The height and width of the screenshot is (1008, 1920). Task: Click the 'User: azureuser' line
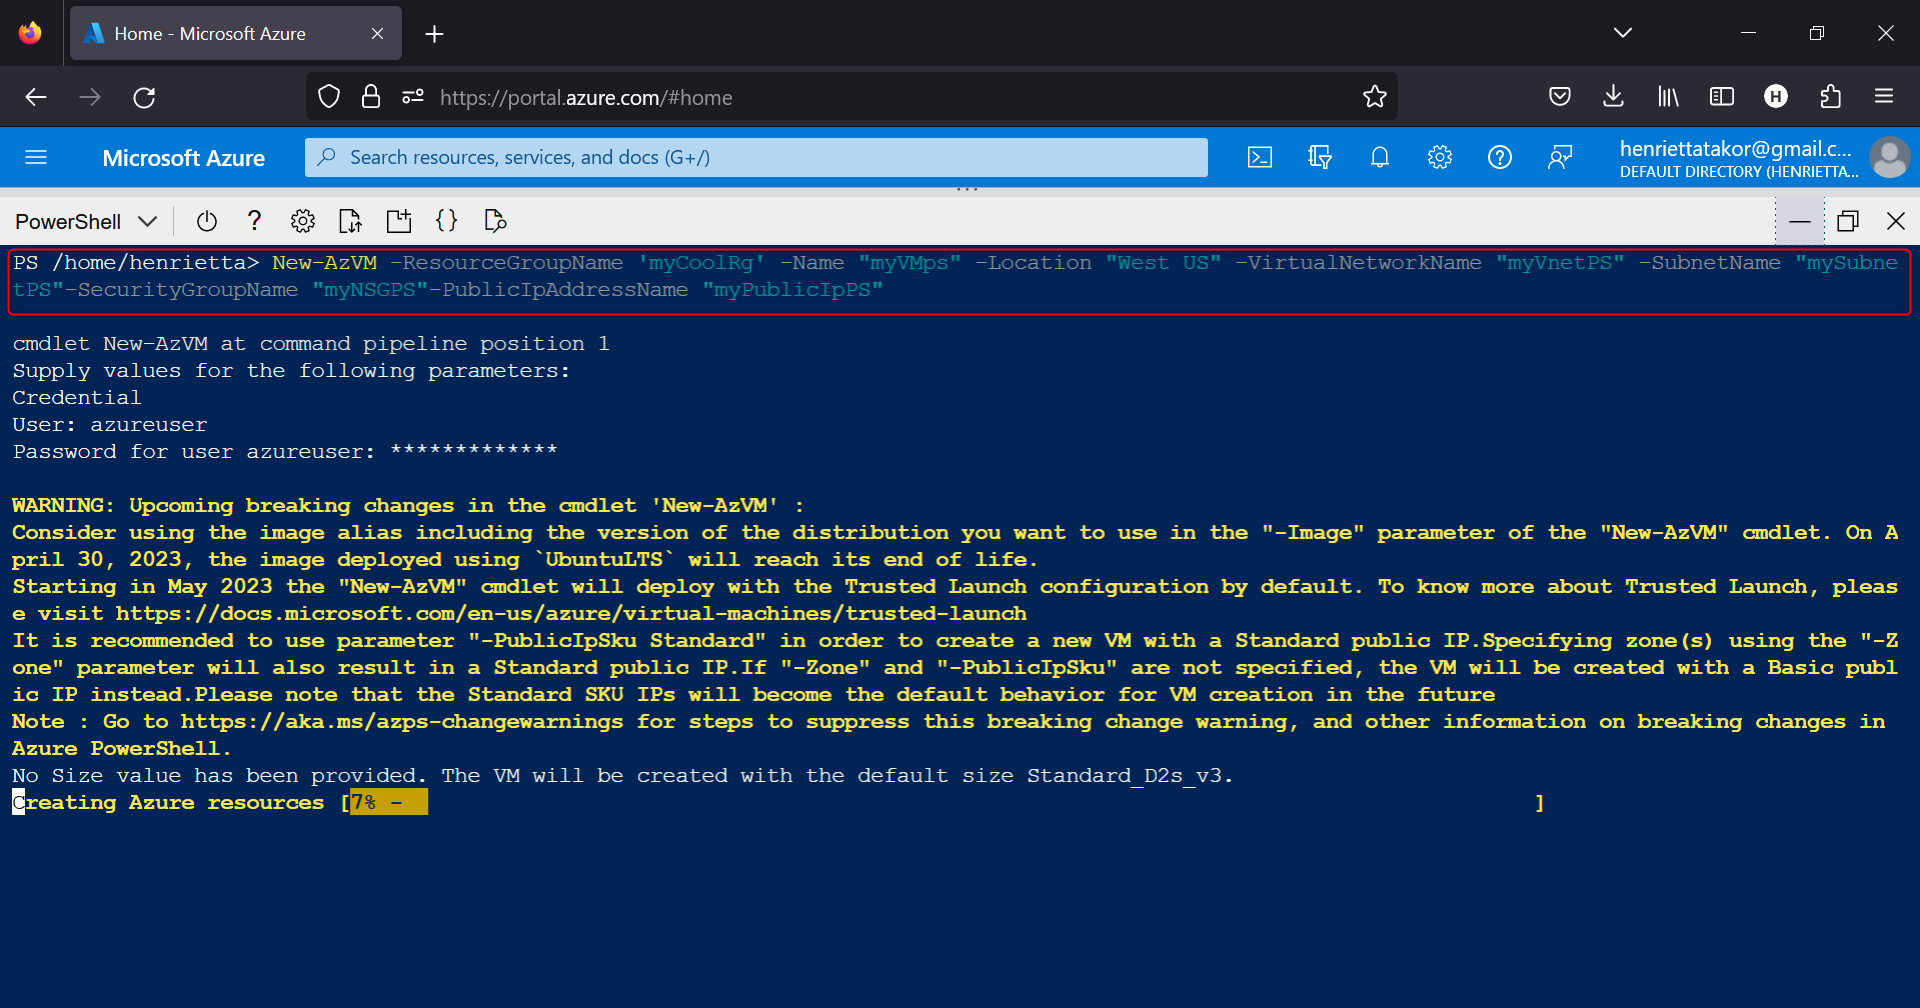110,424
